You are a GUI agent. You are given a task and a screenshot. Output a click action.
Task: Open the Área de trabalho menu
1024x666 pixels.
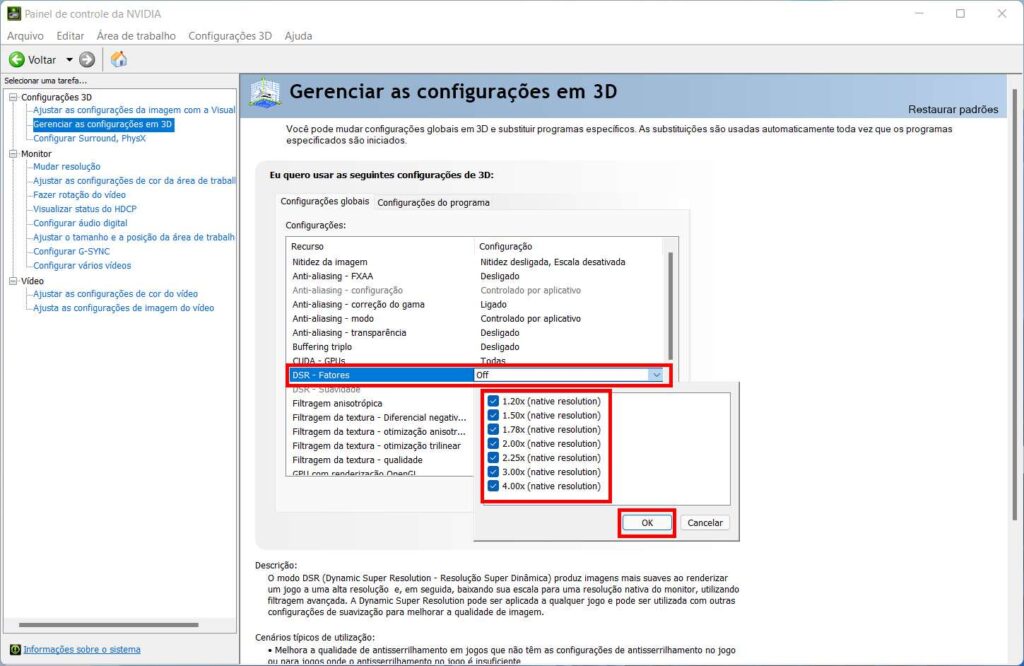tap(136, 36)
